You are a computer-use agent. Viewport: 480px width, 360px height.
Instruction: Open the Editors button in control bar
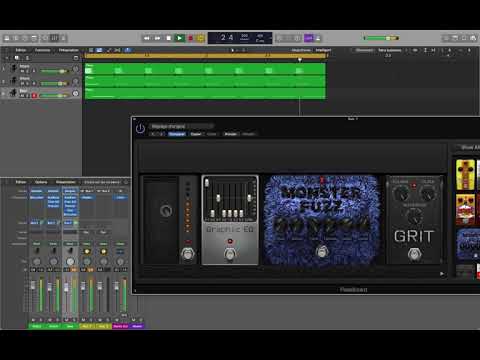tap(63, 38)
